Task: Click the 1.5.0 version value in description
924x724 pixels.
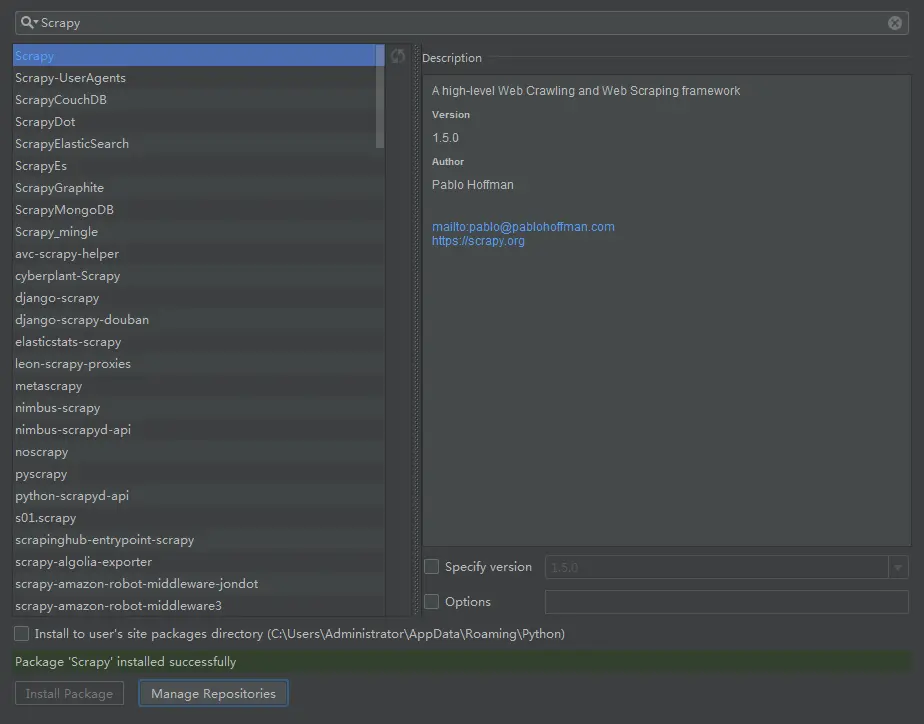Action: 445,138
